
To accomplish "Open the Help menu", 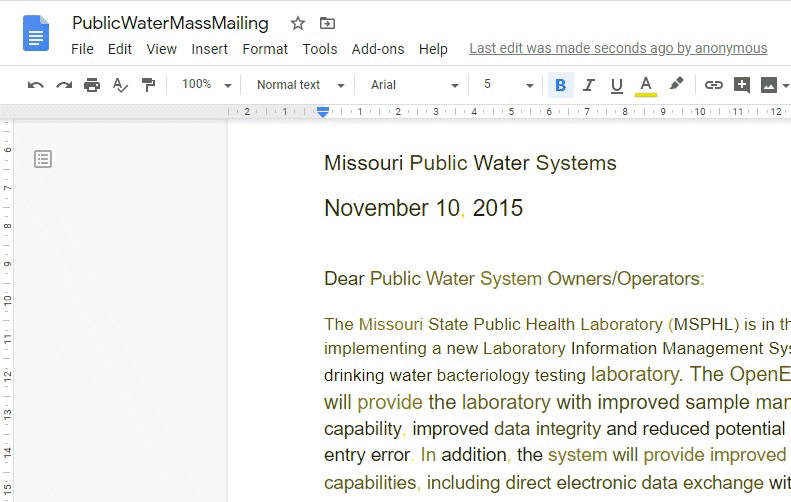I will tap(433, 49).
